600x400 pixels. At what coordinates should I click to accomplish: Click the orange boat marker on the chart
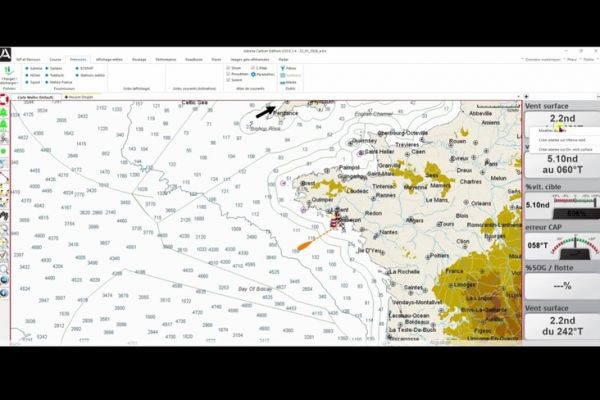(x=304, y=244)
